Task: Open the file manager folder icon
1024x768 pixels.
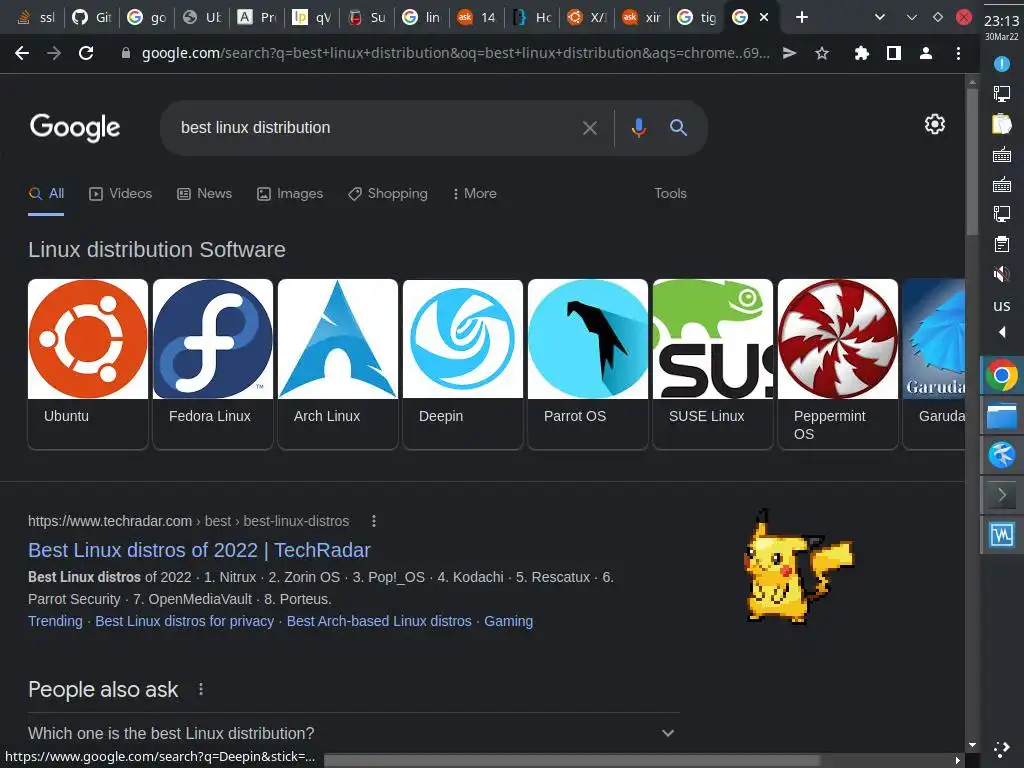Action: point(1001,417)
